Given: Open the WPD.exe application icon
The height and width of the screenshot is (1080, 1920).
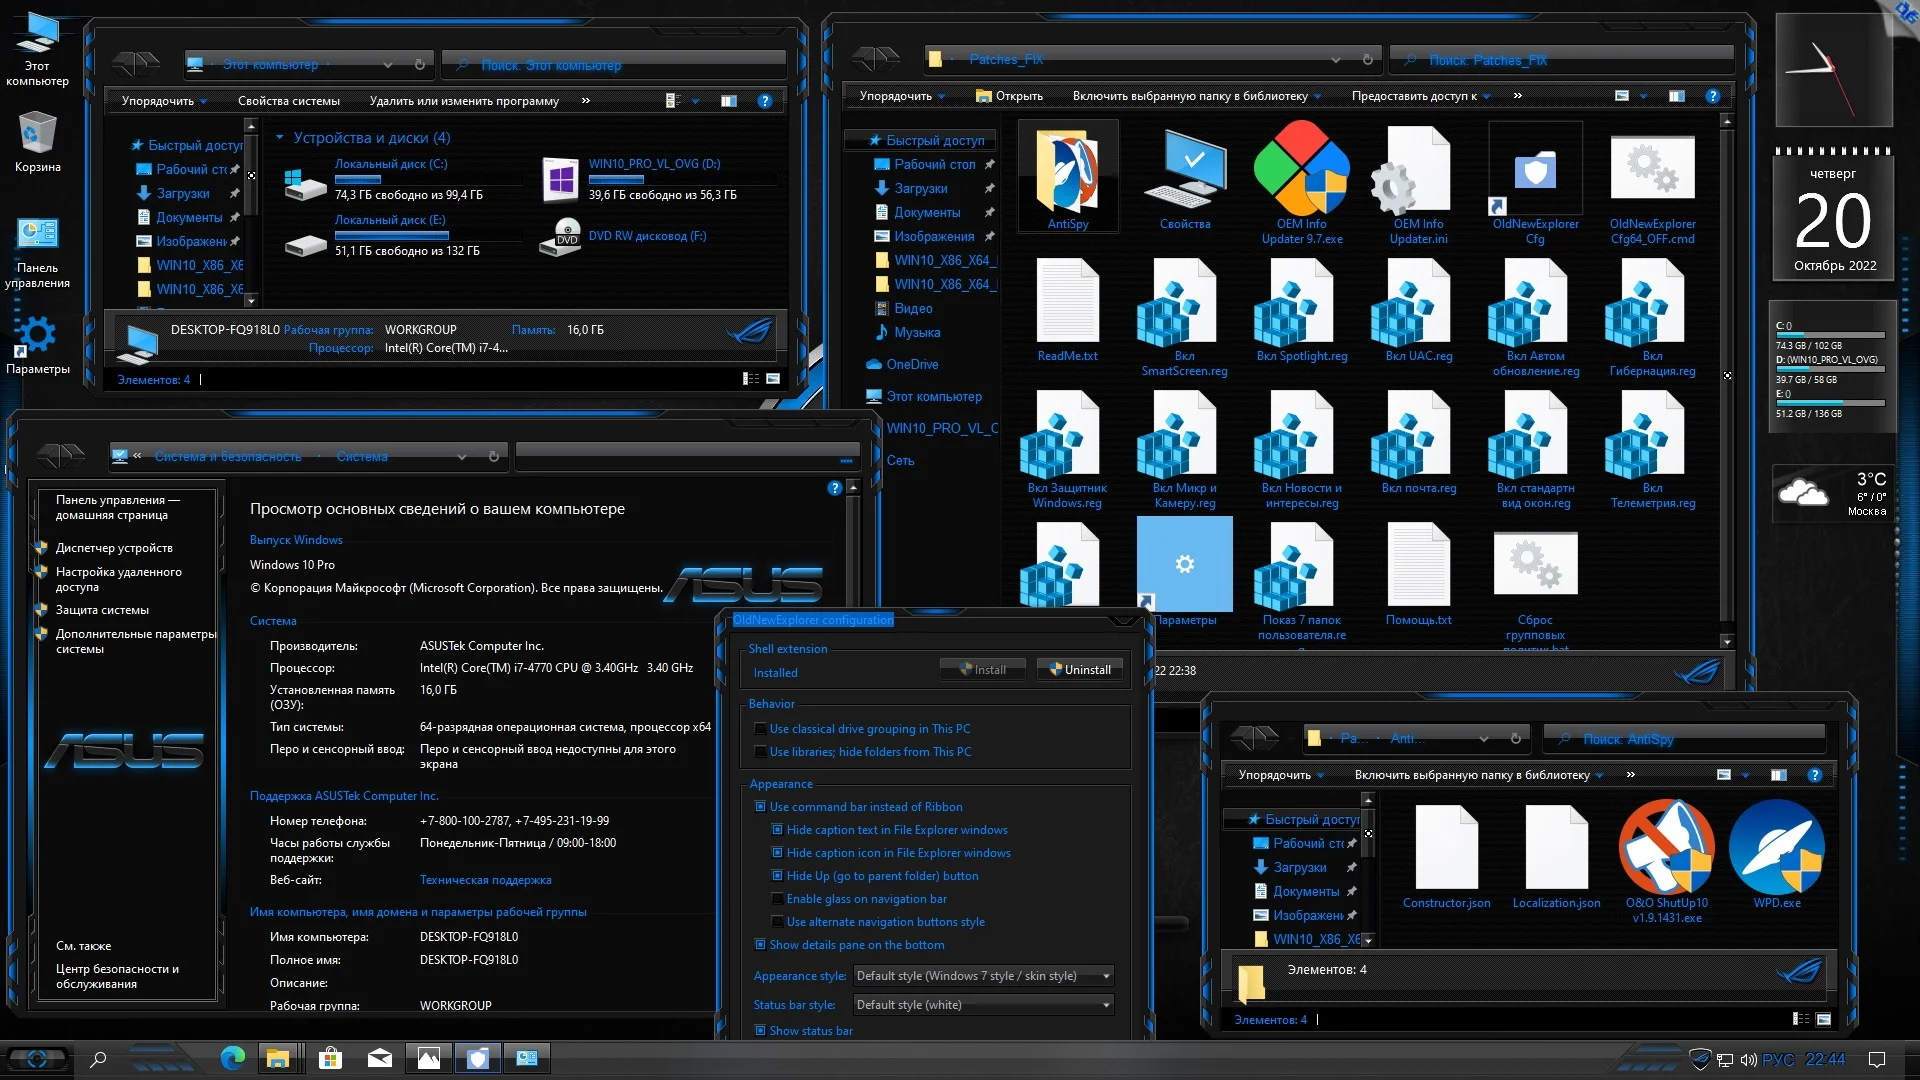Looking at the screenshot, I should click(x=1776, y=848).
